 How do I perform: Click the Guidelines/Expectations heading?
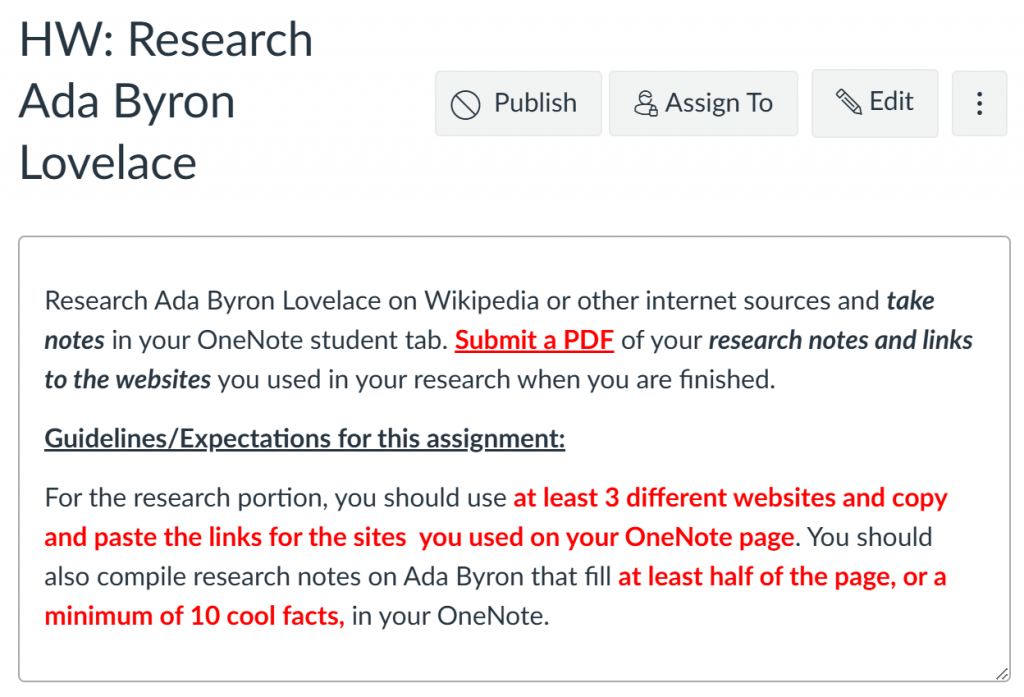pos(304,438)
